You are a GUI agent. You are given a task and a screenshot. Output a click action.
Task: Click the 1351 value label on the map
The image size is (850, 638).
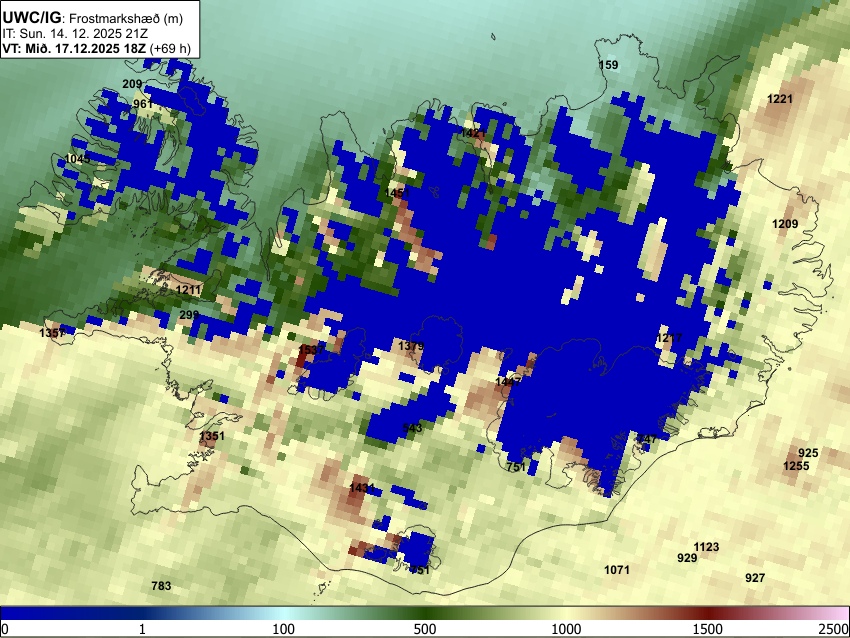click(x=211, y=436)
